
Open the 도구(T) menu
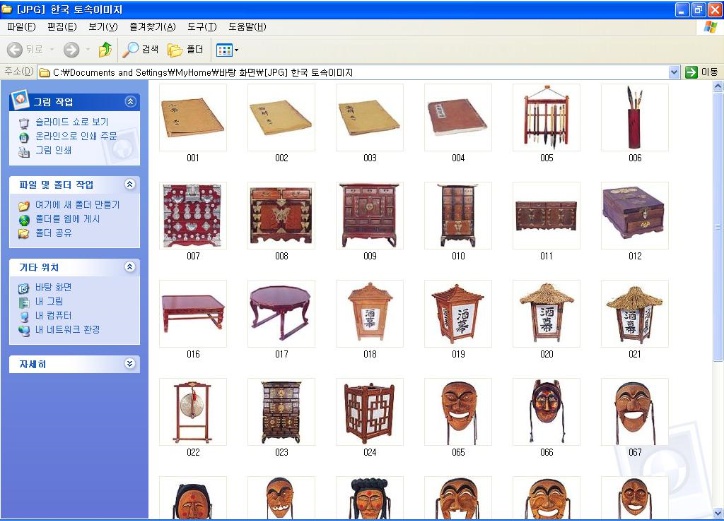pyautogui.click(x=202, y=27)
